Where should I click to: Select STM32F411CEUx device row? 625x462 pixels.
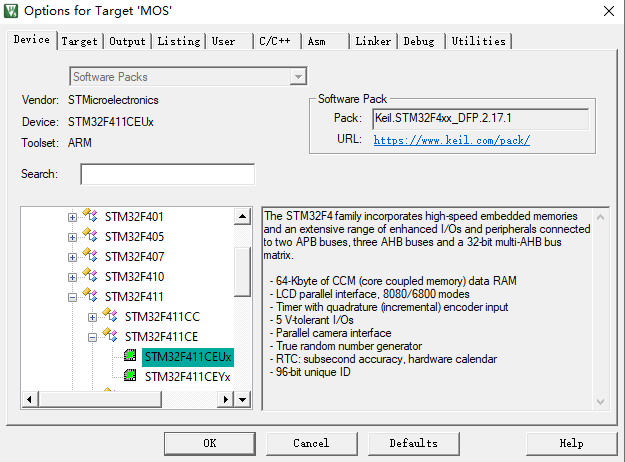pyautogui.click(x=188, y=357)
